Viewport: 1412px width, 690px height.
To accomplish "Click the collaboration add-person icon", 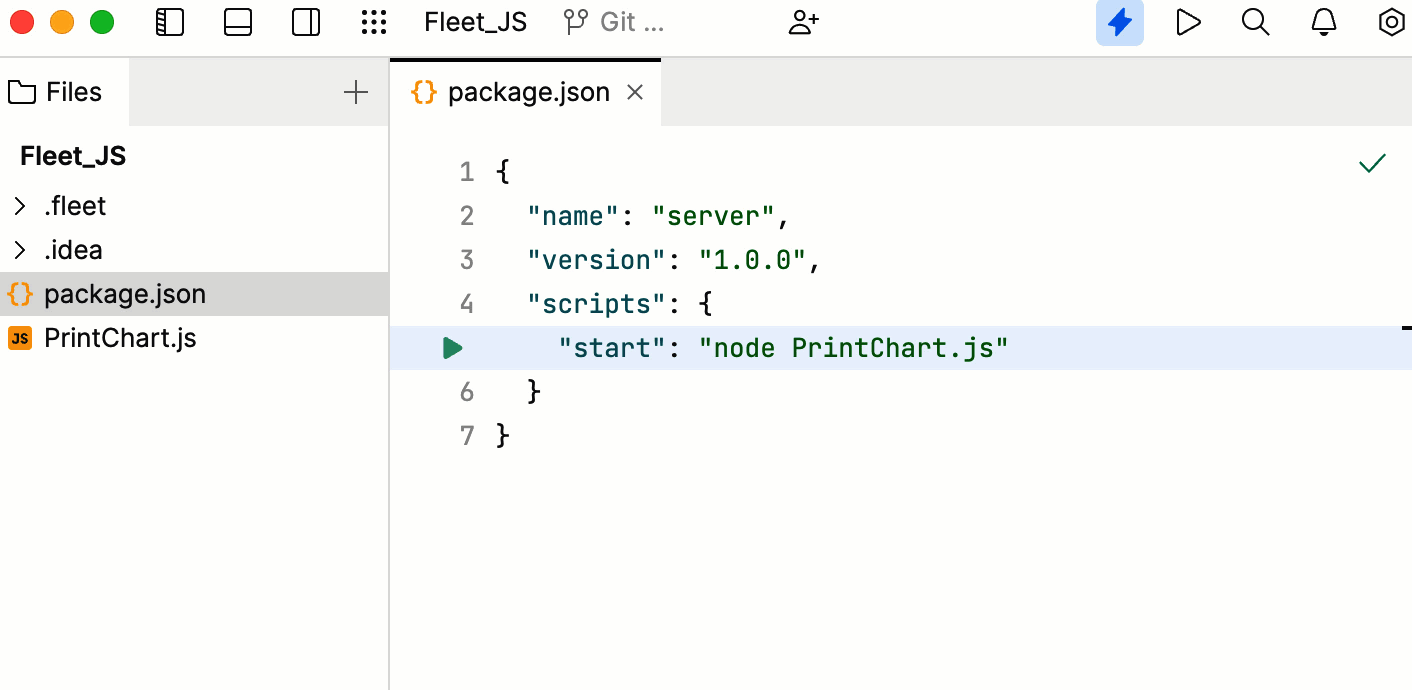I will 803,22.
